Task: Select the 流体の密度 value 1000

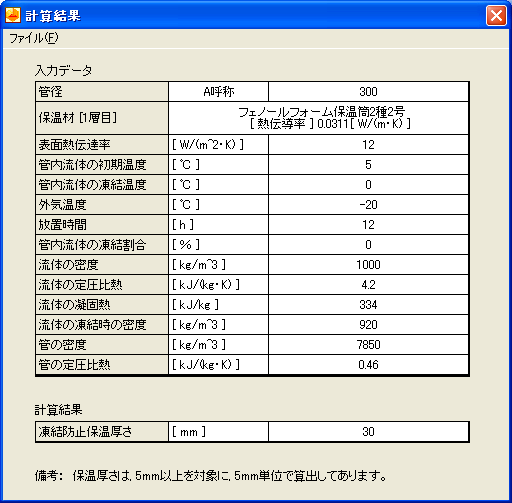Action: [x=368, y=265]
